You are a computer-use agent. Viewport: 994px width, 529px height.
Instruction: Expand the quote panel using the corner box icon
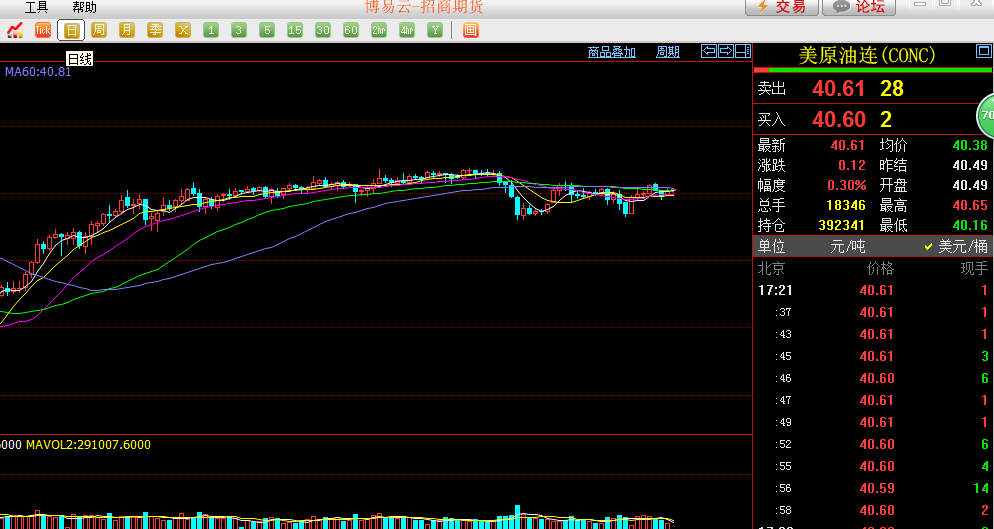(x=982, y=52)
